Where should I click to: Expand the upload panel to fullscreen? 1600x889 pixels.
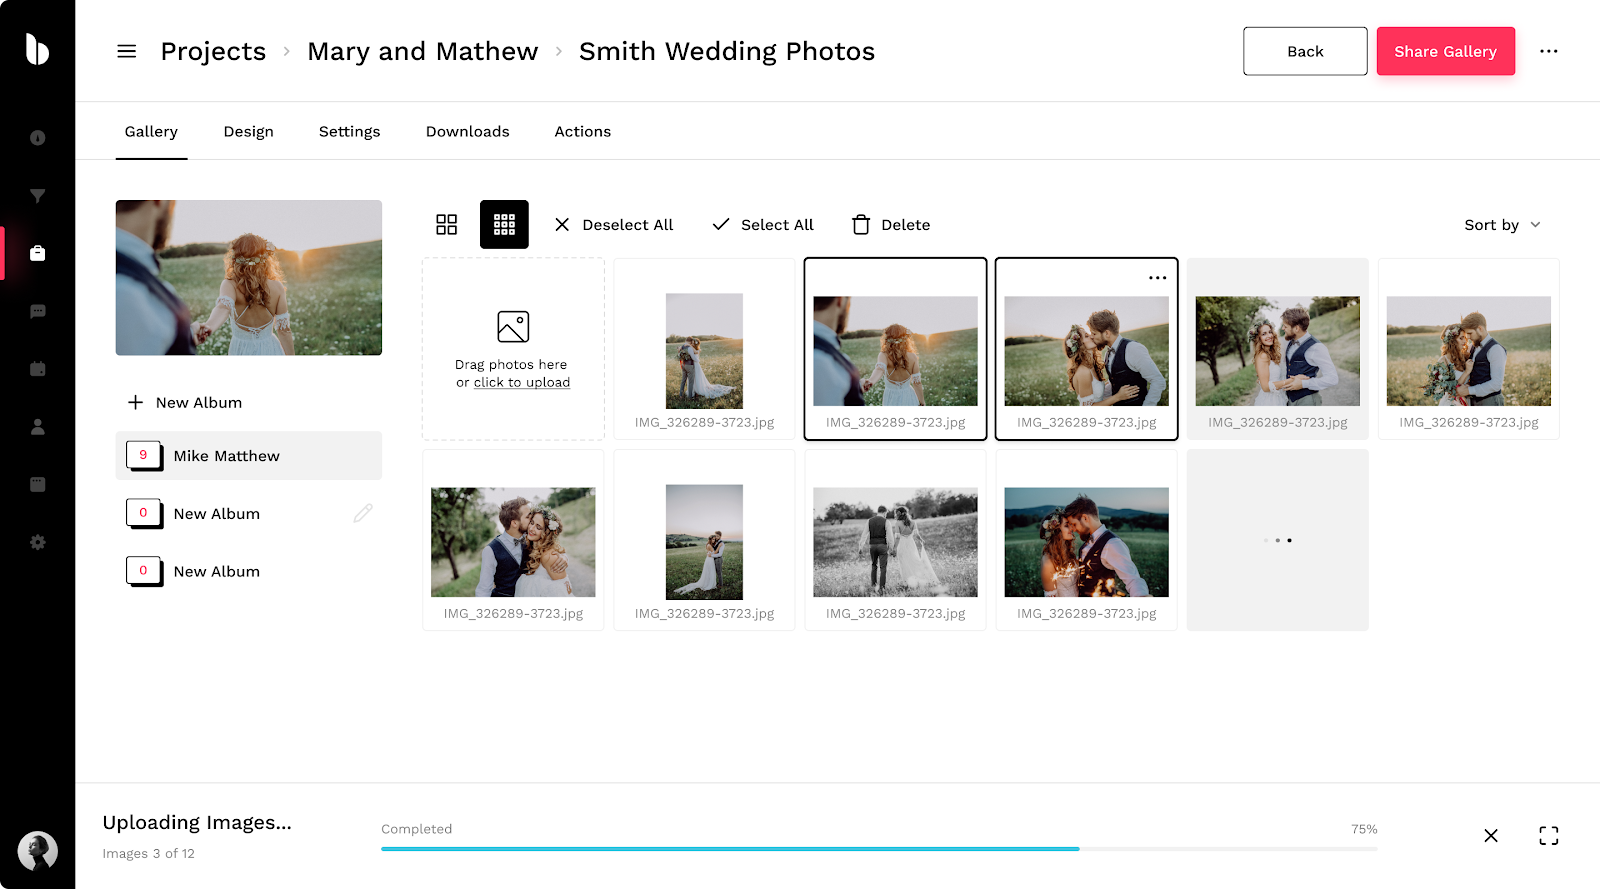tap(1548, 836)
